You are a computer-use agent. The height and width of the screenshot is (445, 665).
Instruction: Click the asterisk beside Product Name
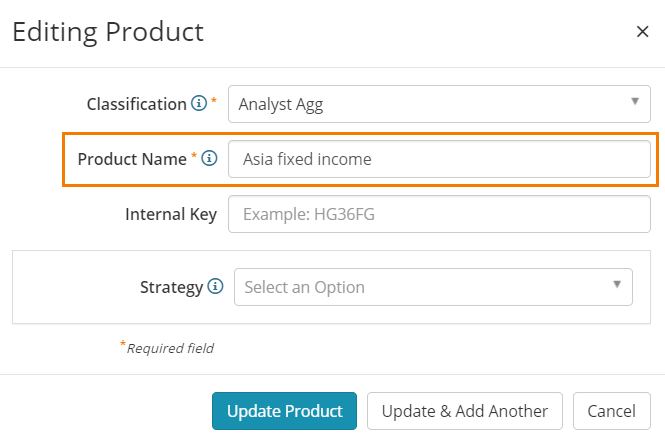(x=194, y=155)
